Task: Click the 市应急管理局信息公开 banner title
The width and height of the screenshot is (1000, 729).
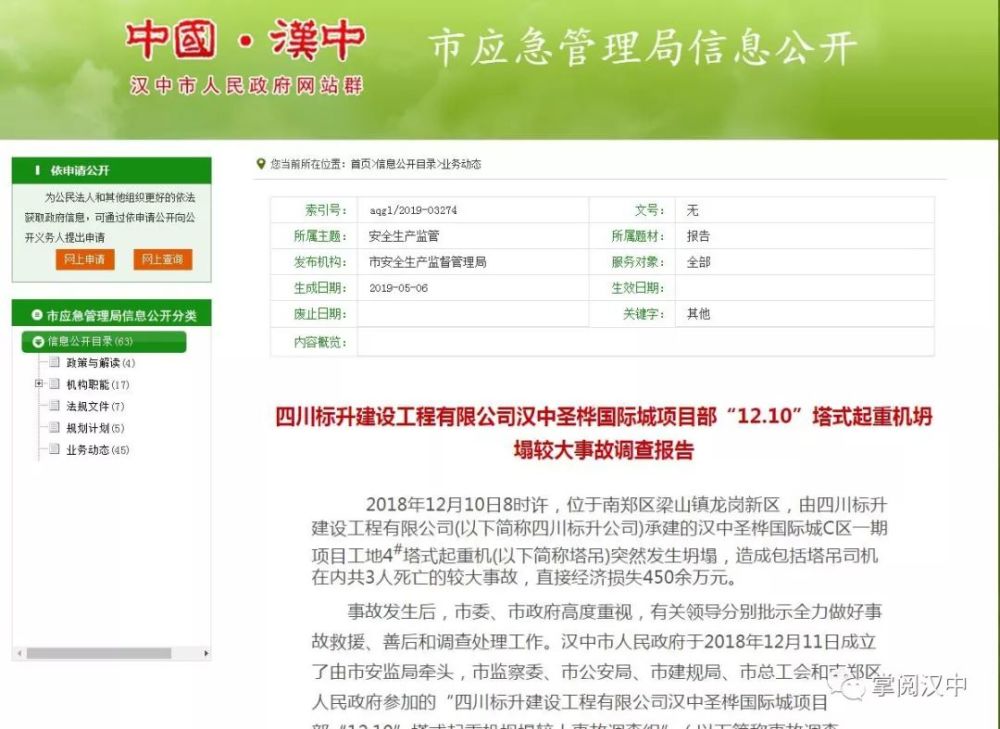Action: coord(643,47)
